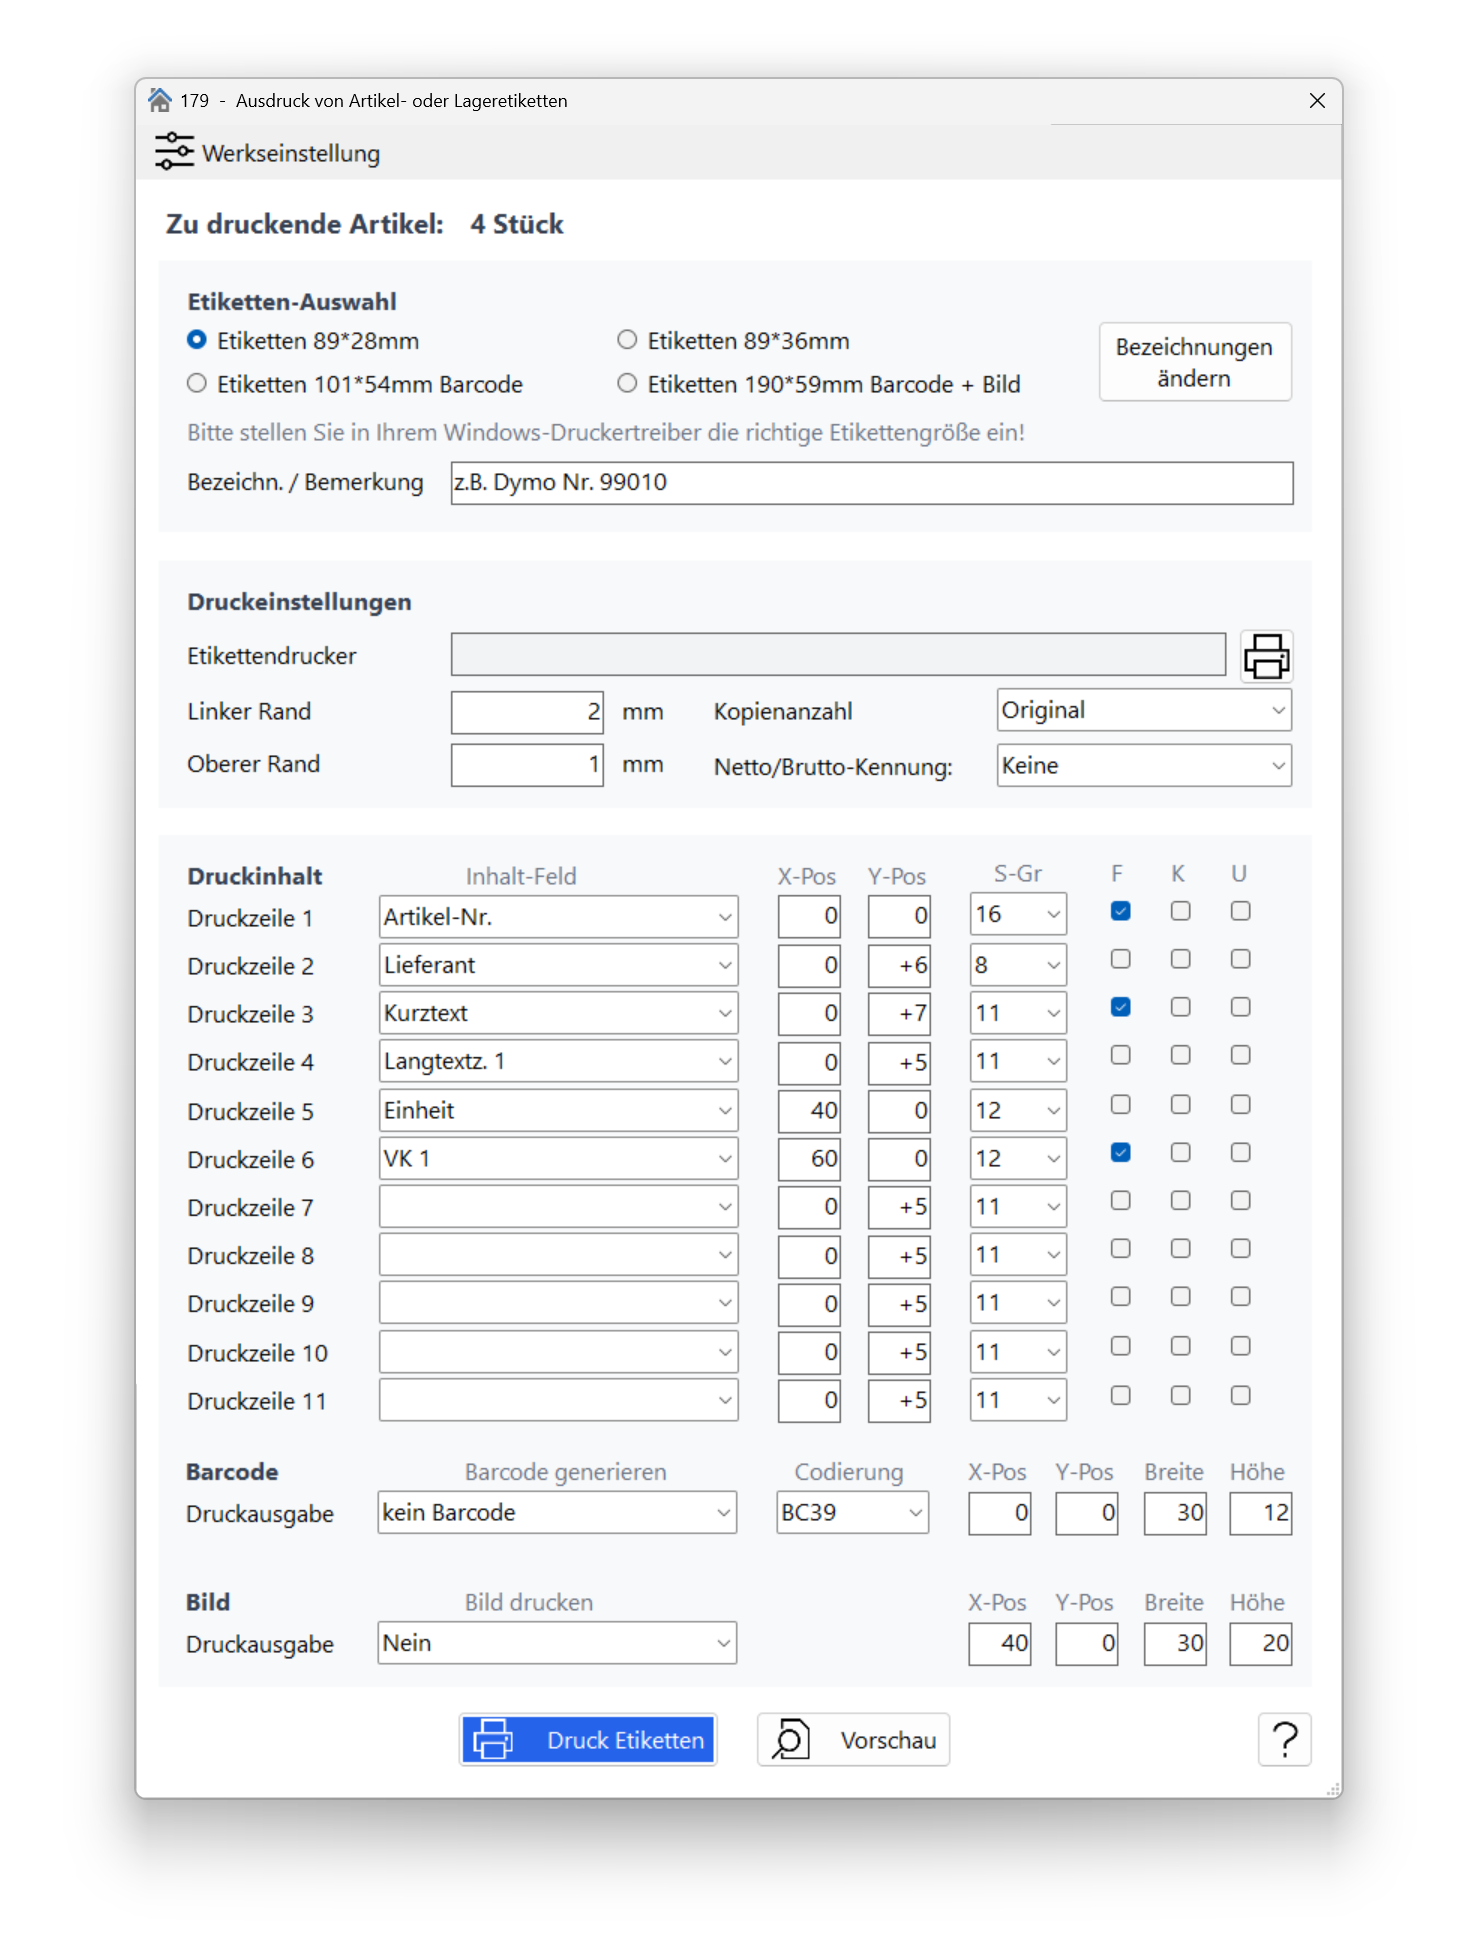
Task: Click the home icon in title bar
Action: (x=160, y=100)
